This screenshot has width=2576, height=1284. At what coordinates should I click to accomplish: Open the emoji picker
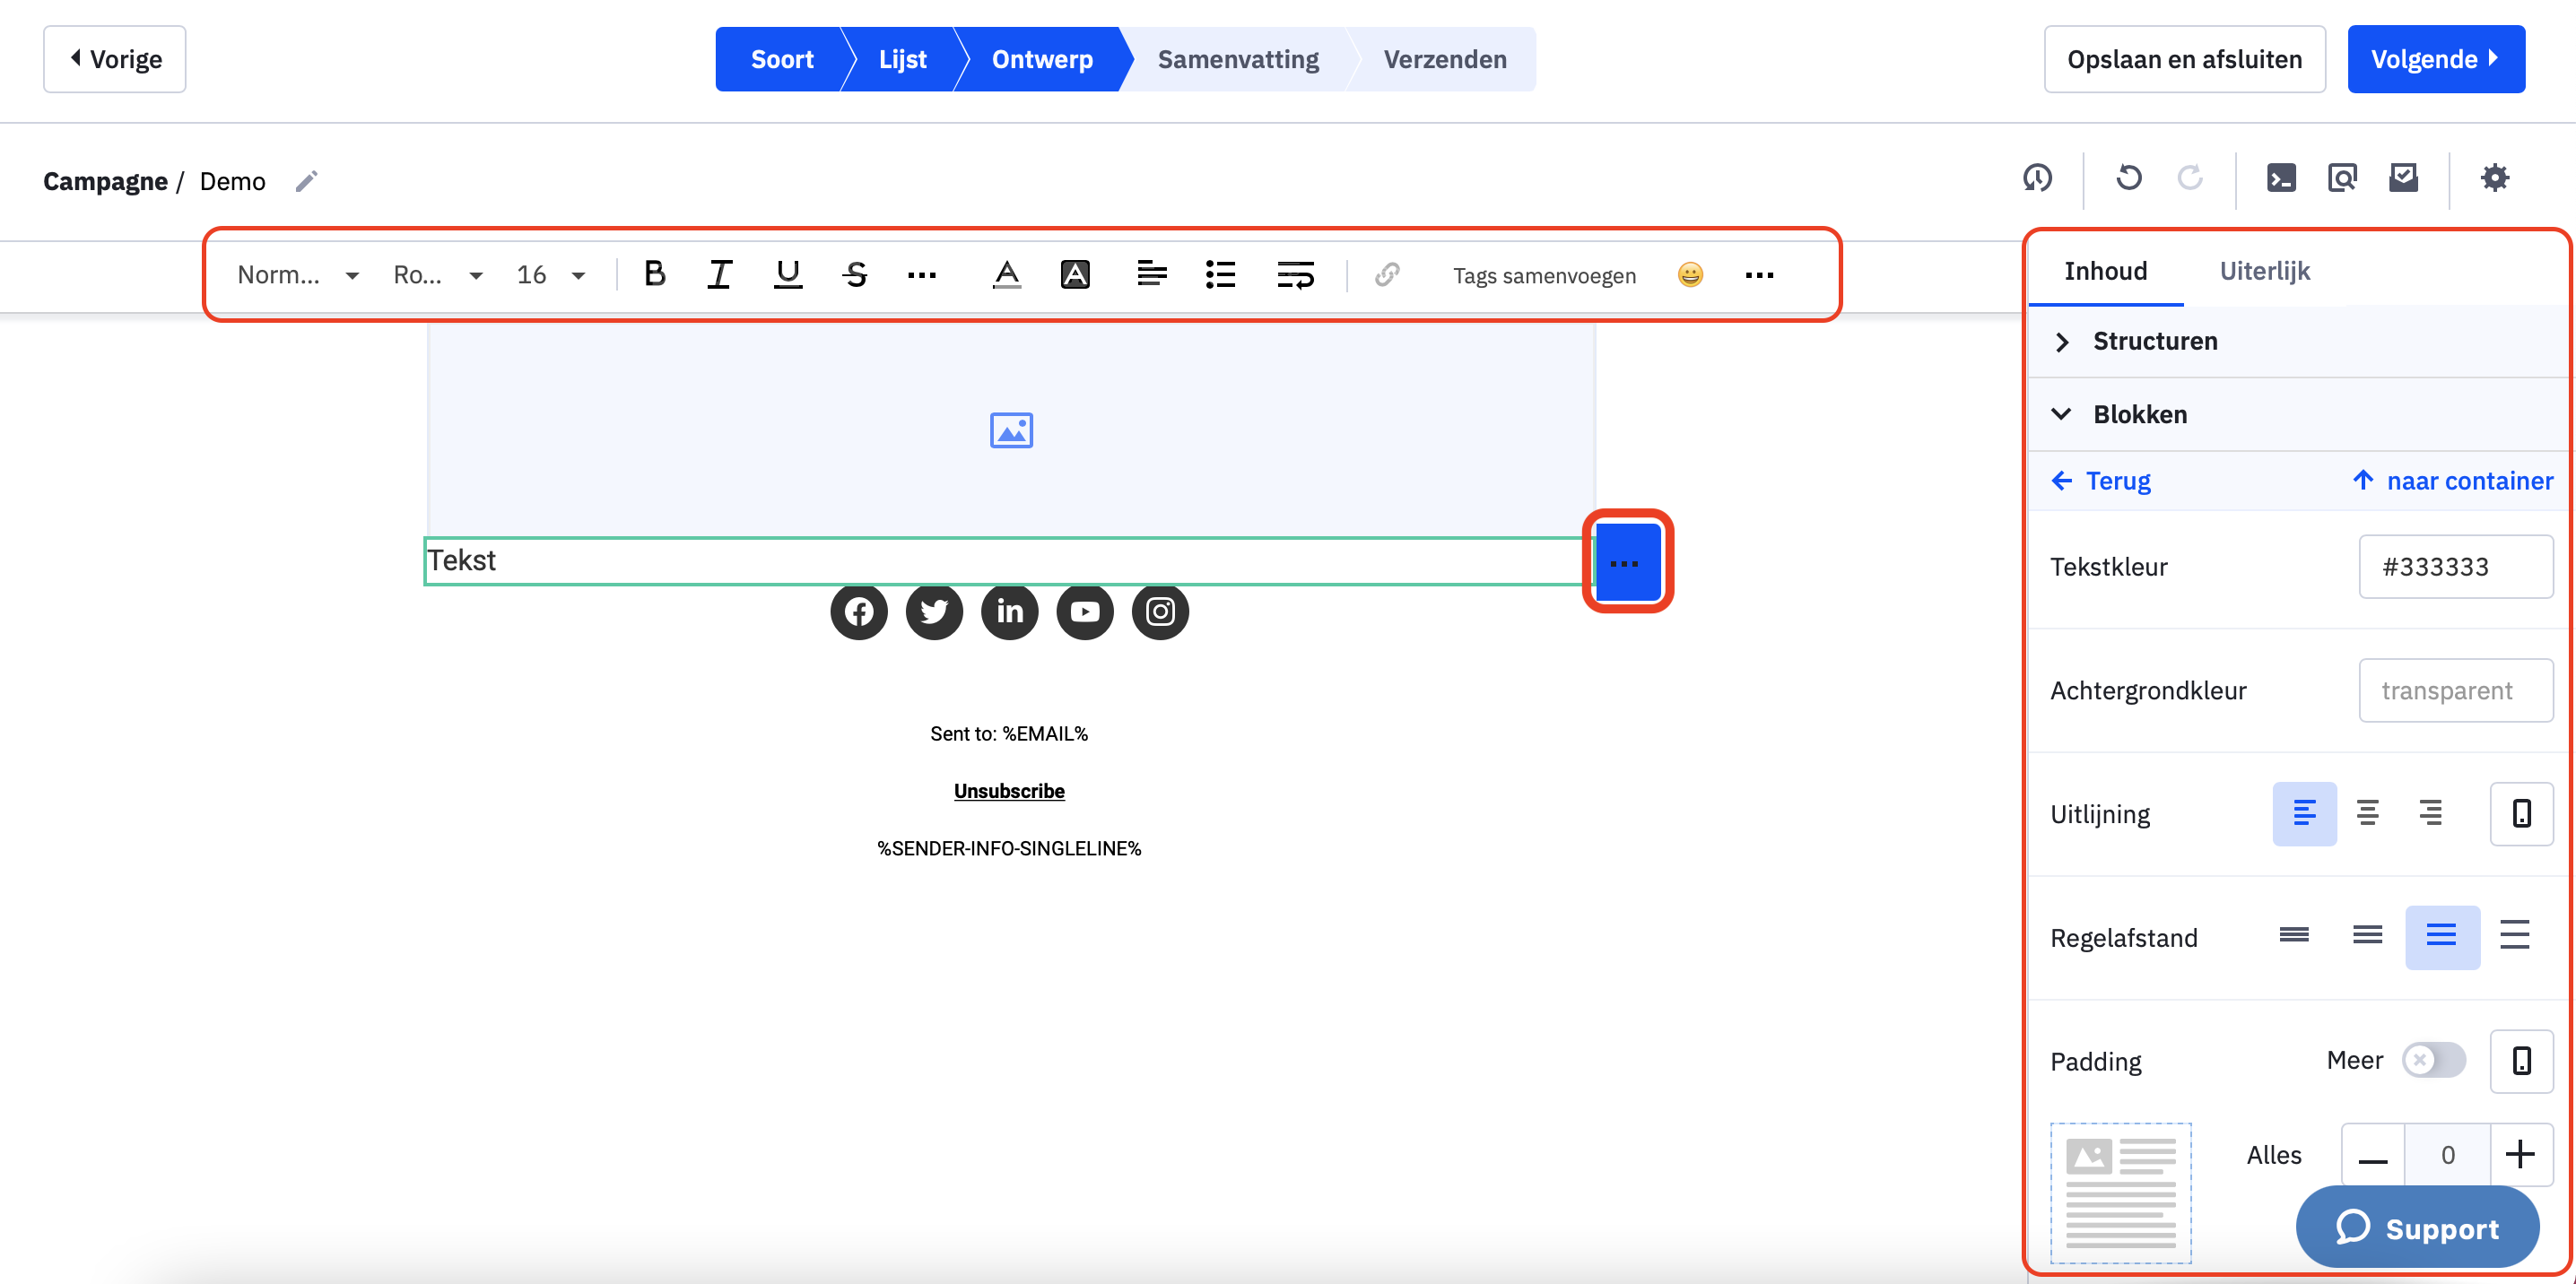pyautogui.click(x=1690, y=274)
